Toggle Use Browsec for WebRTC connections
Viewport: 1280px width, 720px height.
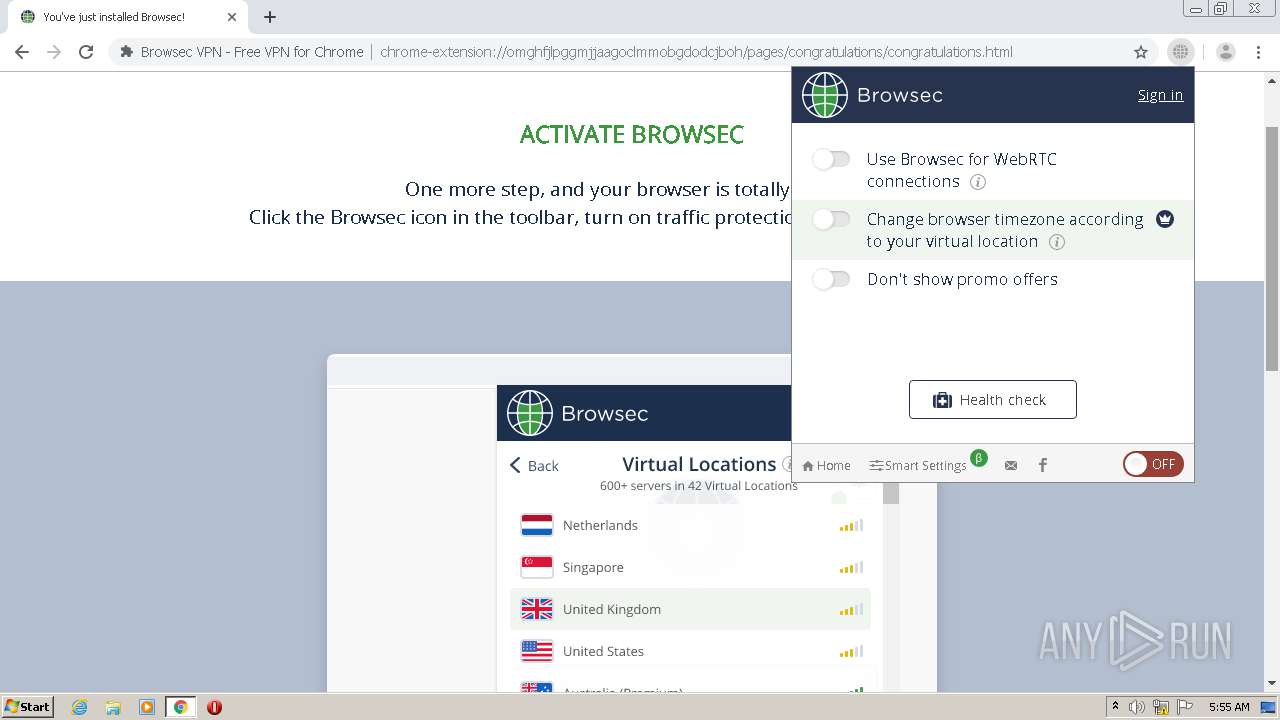coord(831,159)
